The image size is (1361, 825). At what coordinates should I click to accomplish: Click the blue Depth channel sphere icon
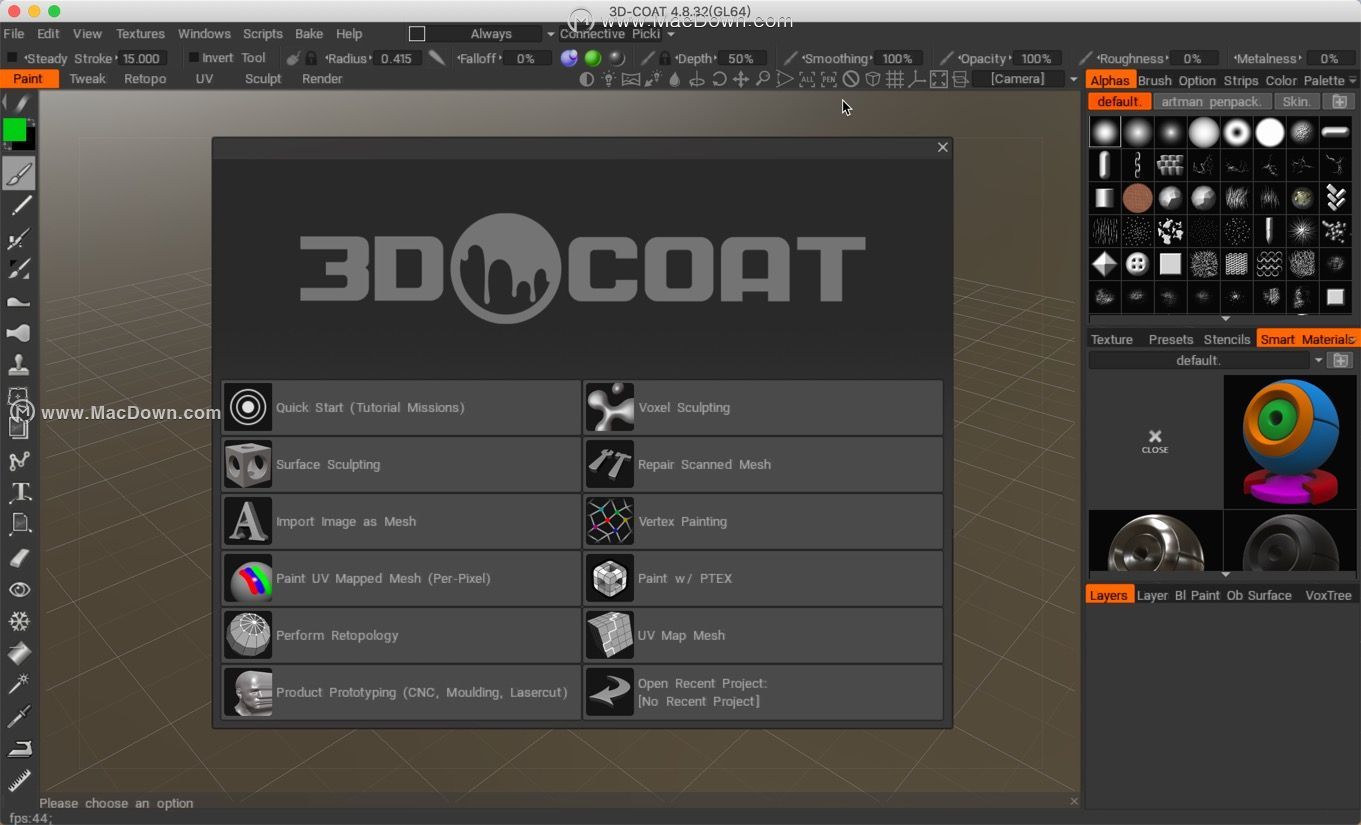569,58
